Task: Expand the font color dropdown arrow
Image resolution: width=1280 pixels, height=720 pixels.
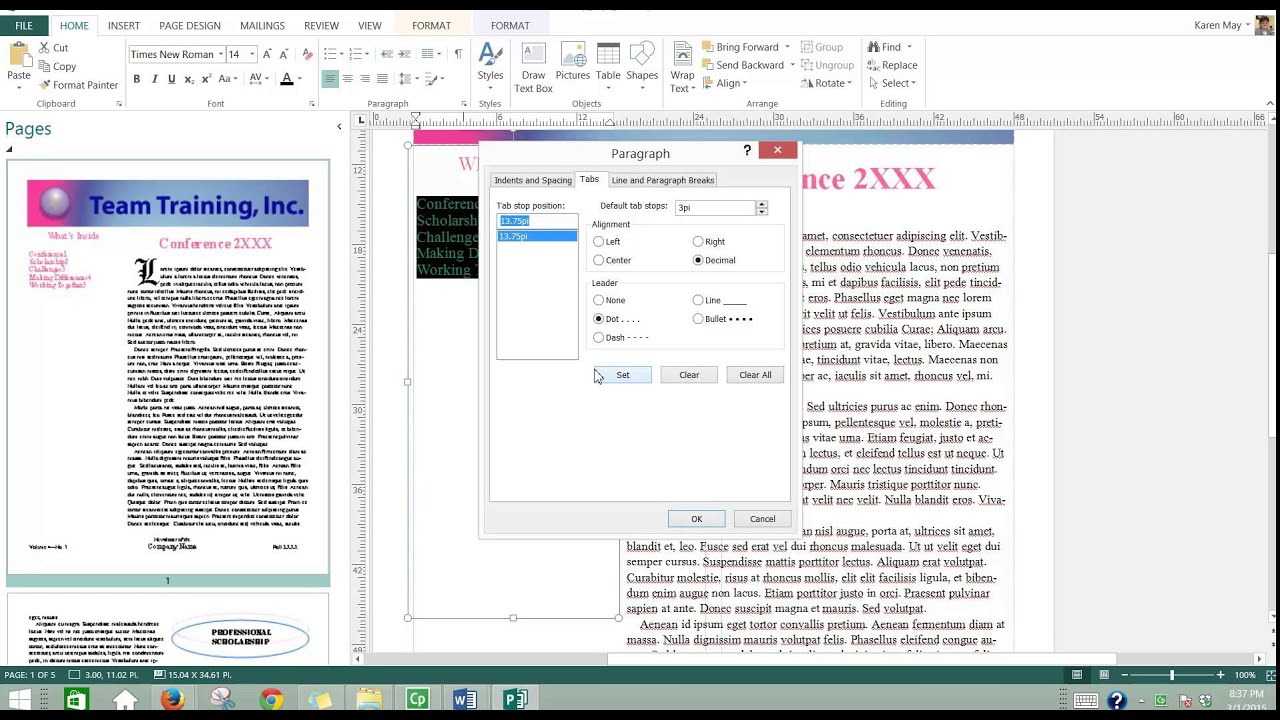Action: (x=299, y=79)
